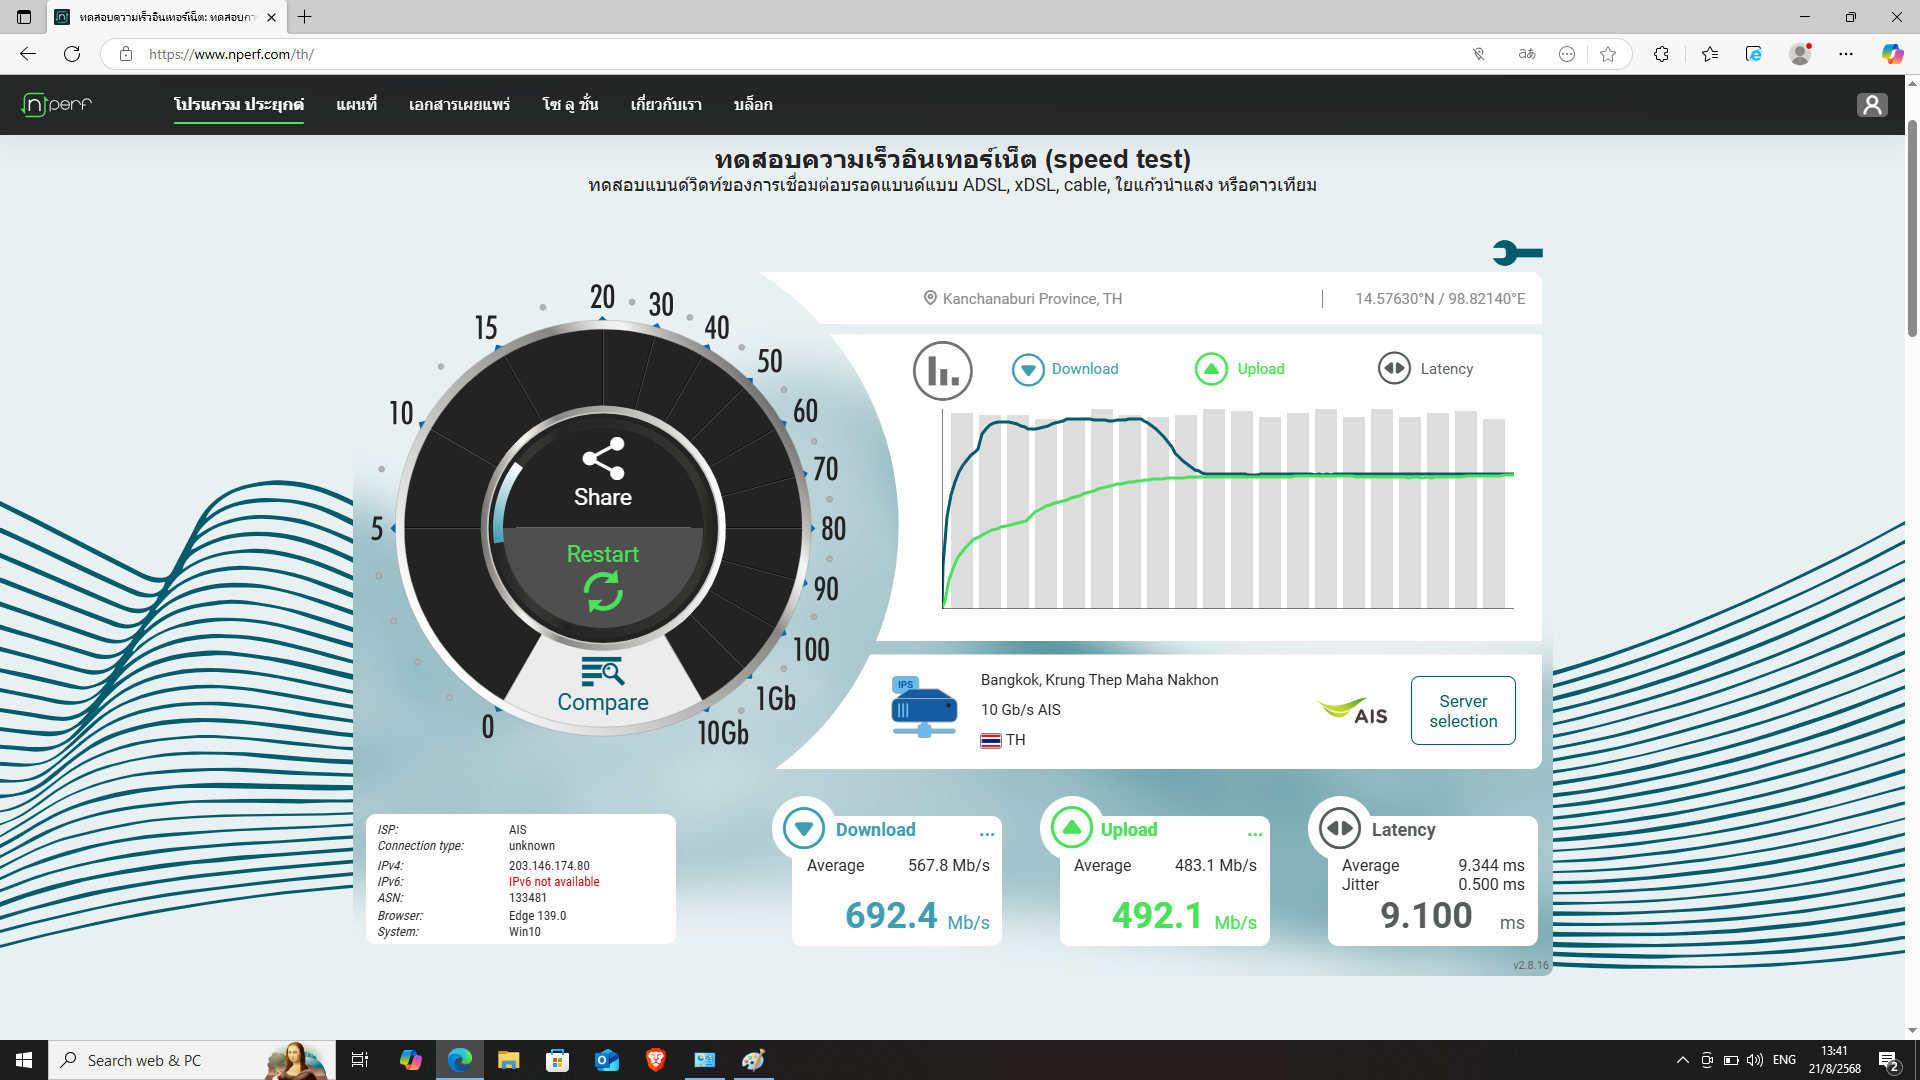Screen dimensions: 1920x1080
Task: Add page to favorites star
Action: pyautogui.click(x=1608, y=54)
